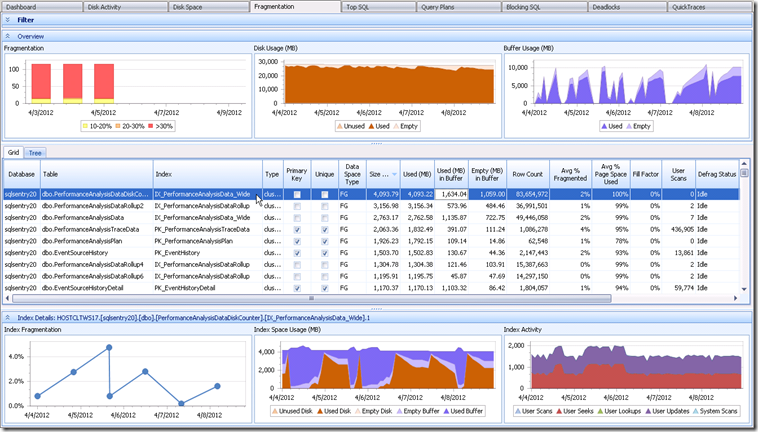Sort by the Avg % Fragmented column
The height and width of the screenshot is (432, 758).
[x=570, y=174]
